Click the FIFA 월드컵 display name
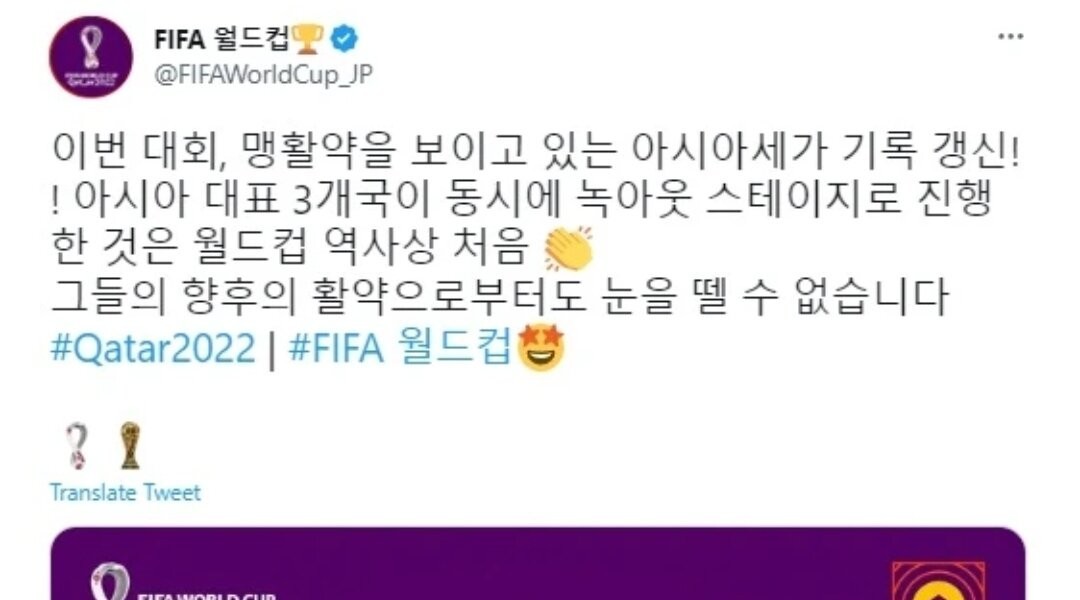 [x=222, y=39]
